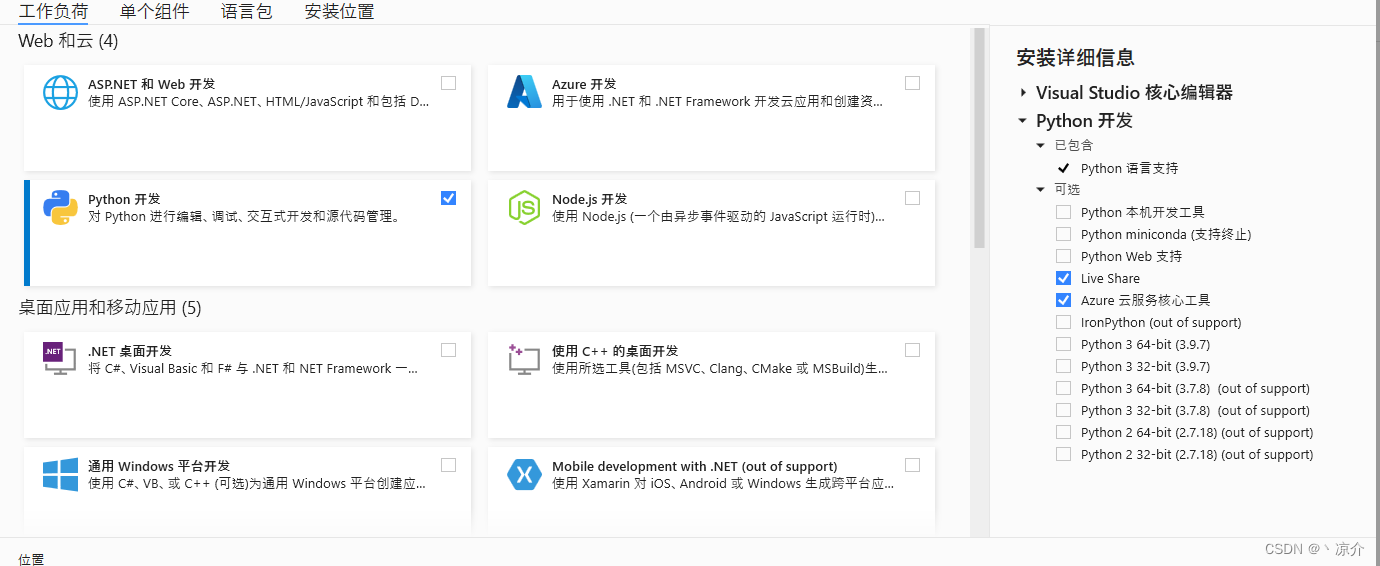
Task: Tick the 通用 Windows 平台开发 checkbox
Action: click(448, 465)
